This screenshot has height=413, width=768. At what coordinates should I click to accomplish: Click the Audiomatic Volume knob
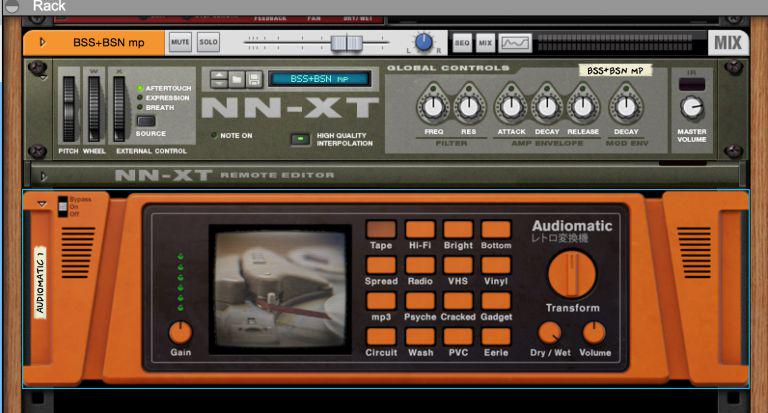click(594, 333)
